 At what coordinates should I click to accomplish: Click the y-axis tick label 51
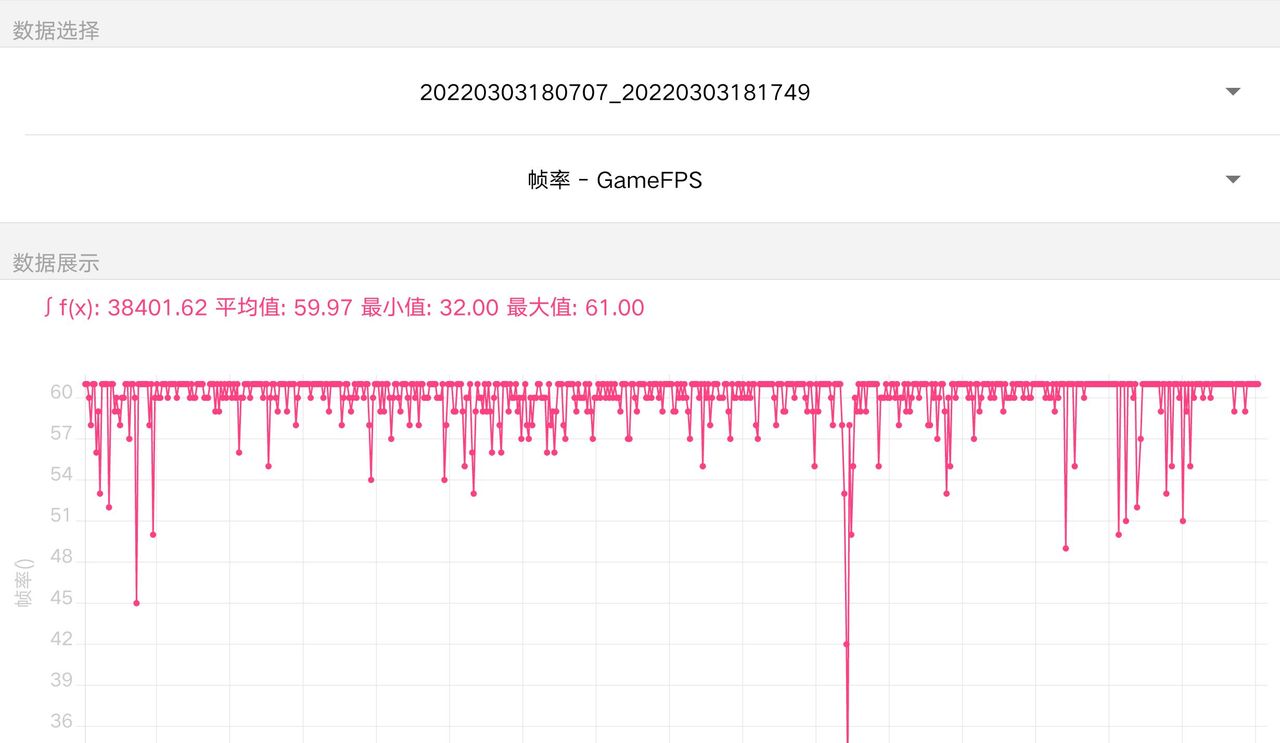click(61, 516)
